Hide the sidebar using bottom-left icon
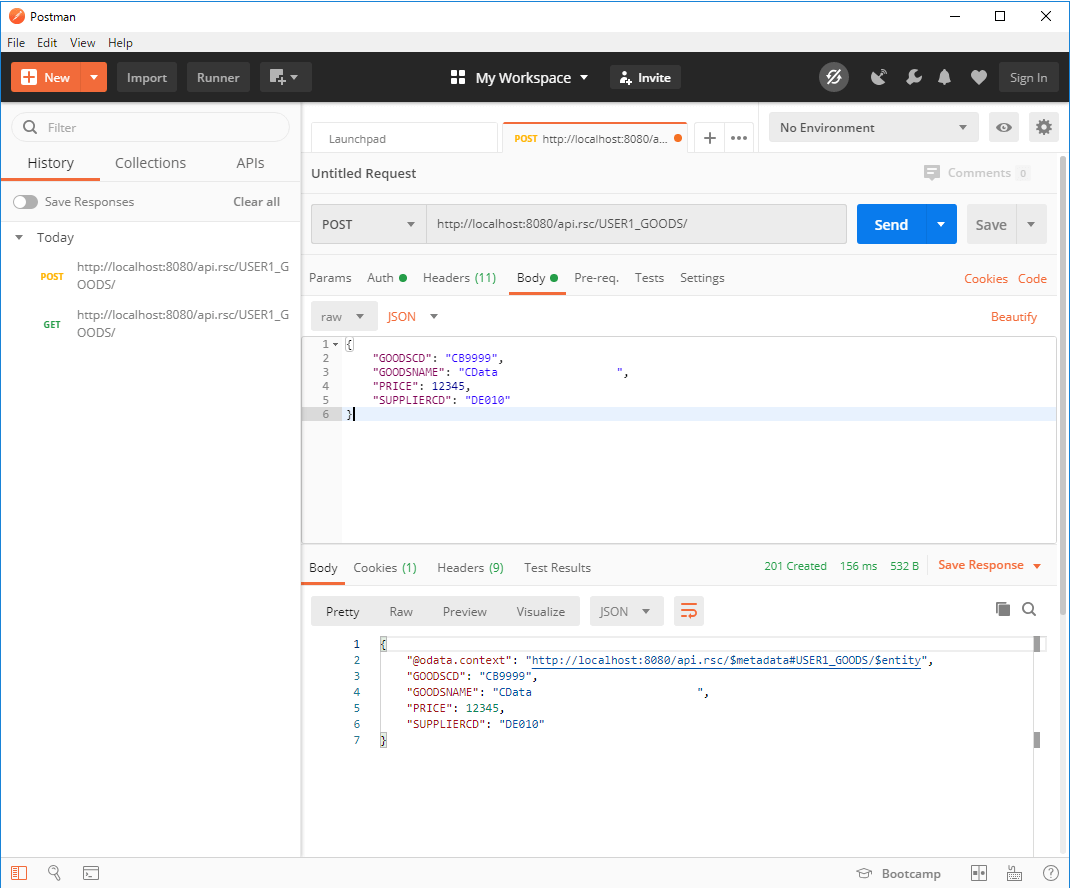Viewport: 1070px width, 888px height. (x=19, y=873)
